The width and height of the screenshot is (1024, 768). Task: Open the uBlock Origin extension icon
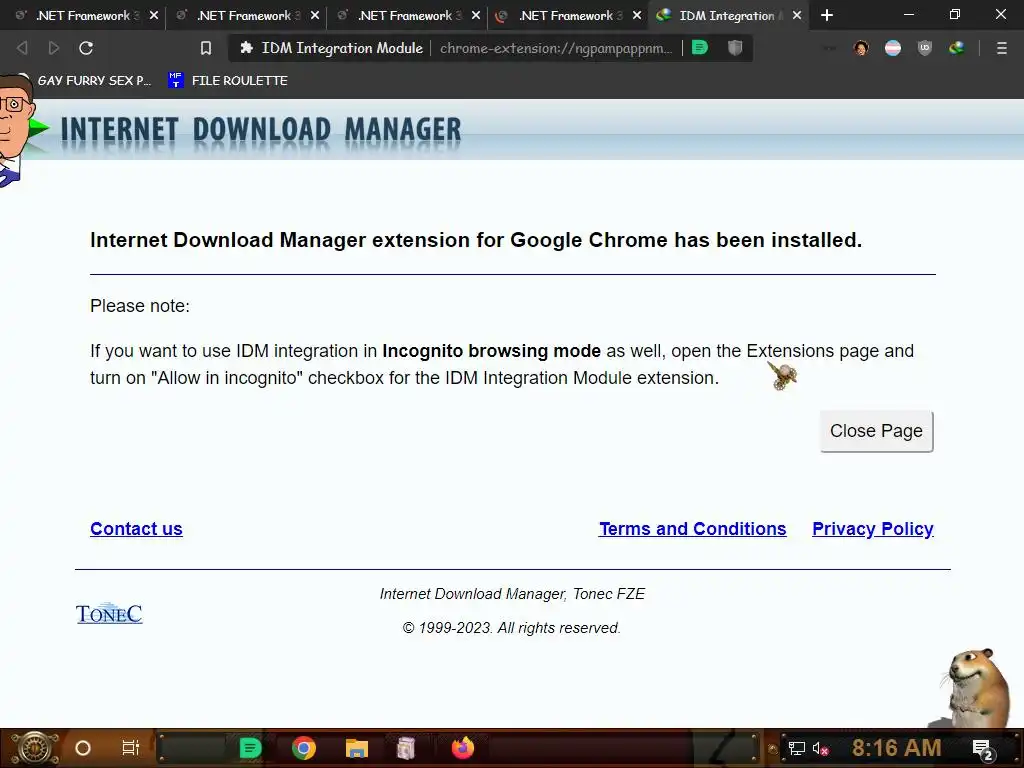[925, 48]
